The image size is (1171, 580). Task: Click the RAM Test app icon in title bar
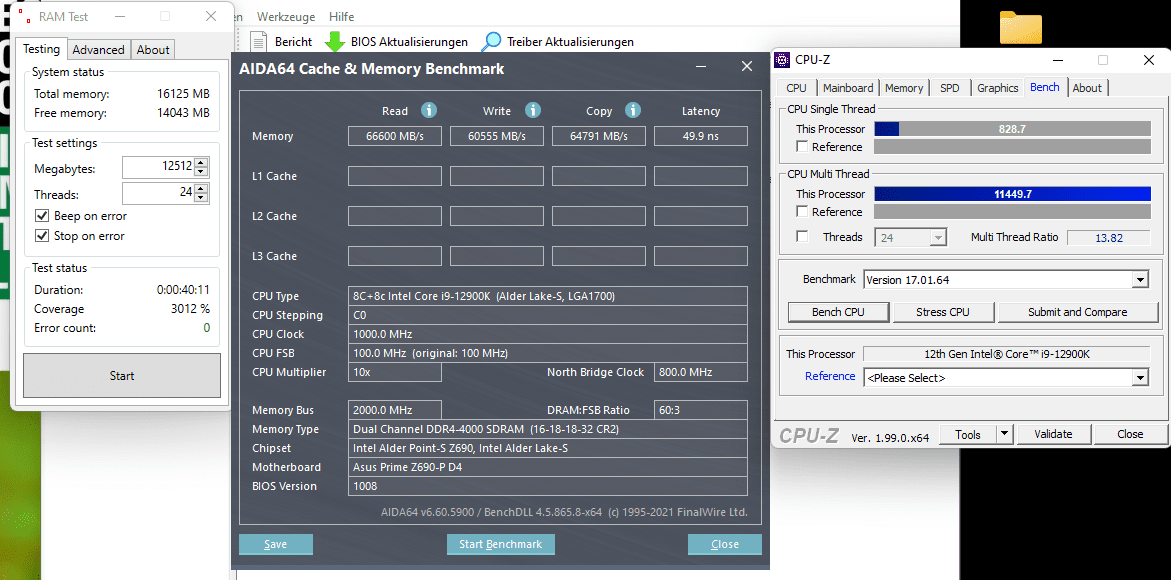[25, 16]
